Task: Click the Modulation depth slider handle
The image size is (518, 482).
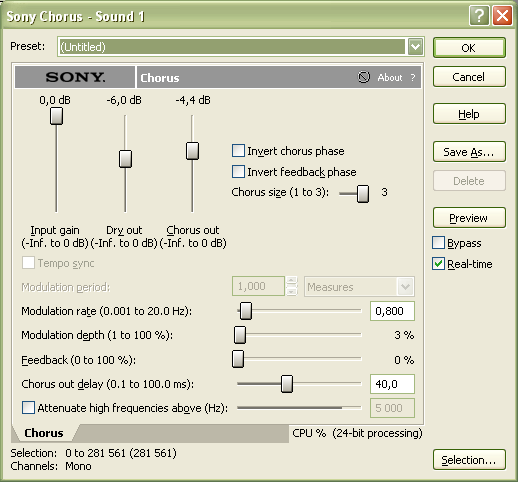Action: (240, 335)
